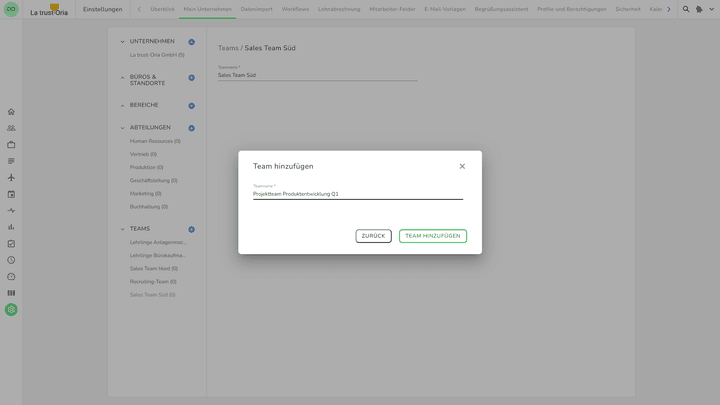Click the Zurück button
The height and width of the screenshot is (405, 720).
(x=373, y=236)
